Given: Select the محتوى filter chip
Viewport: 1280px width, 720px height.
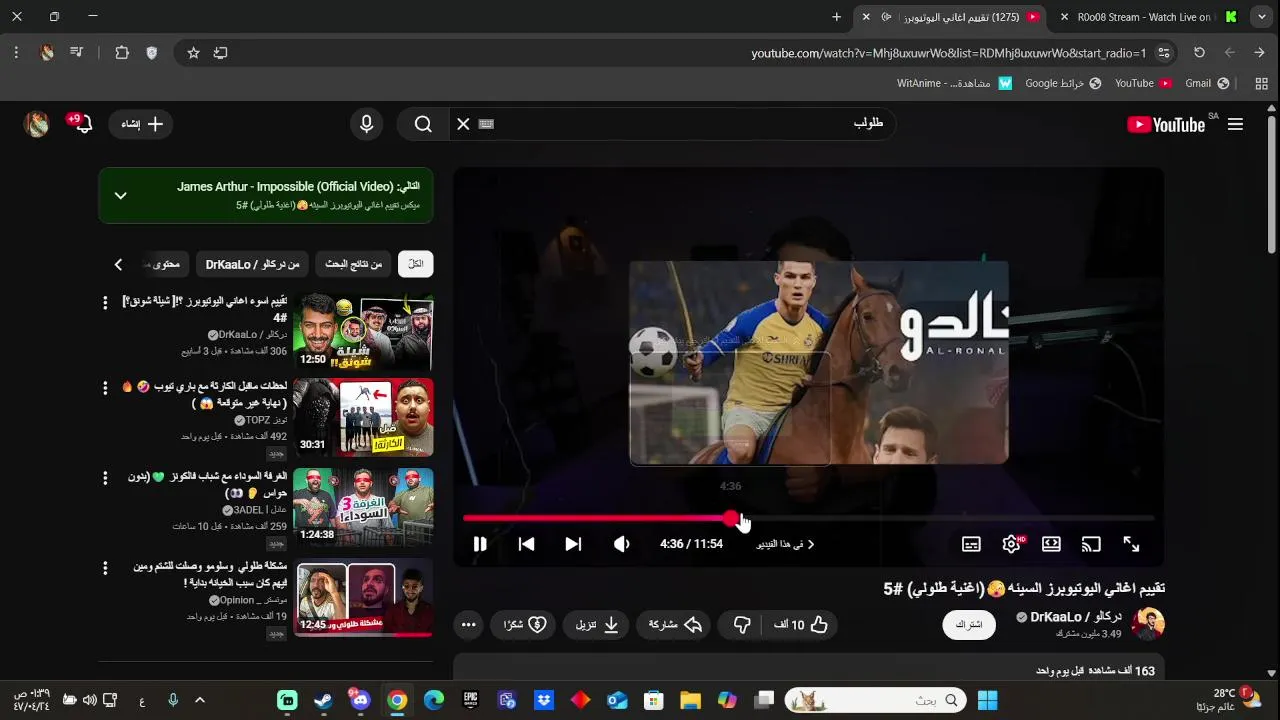Looking at the screenshot, I should tap(163, 264).
